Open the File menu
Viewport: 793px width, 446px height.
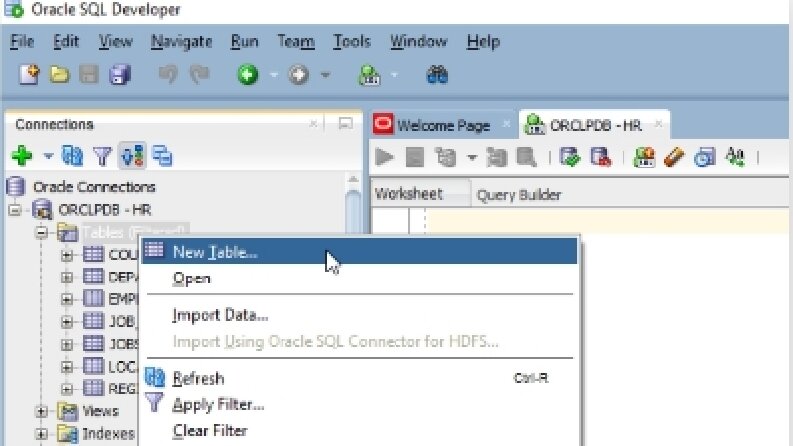pos(22,41)
